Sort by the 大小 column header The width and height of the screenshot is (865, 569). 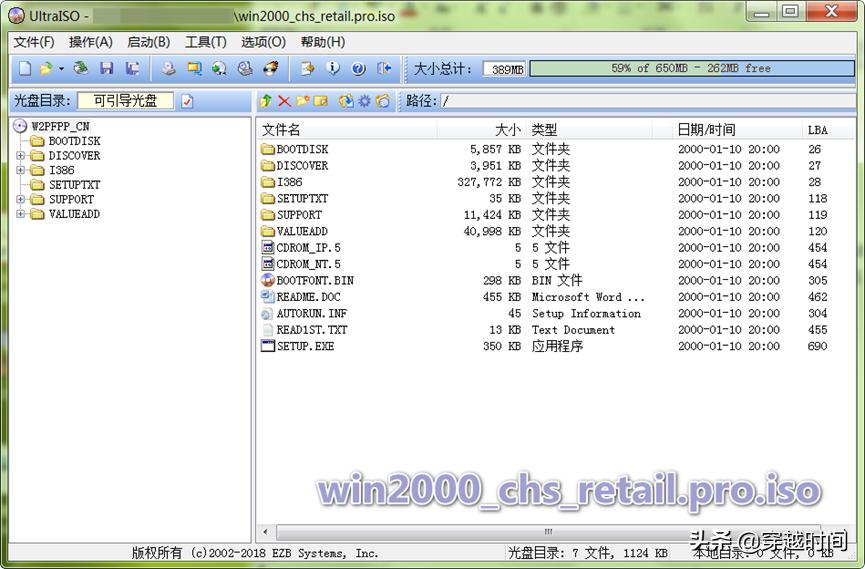(482, 130)
